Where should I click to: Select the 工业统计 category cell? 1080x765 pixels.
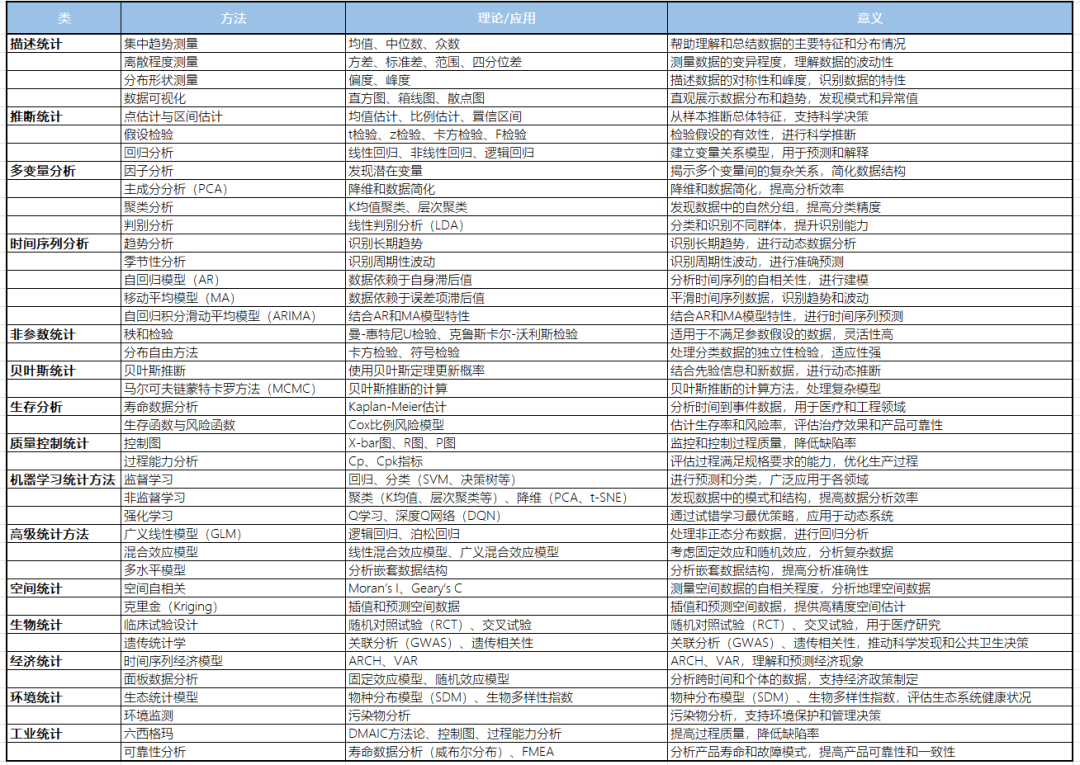tap(63, 734)
